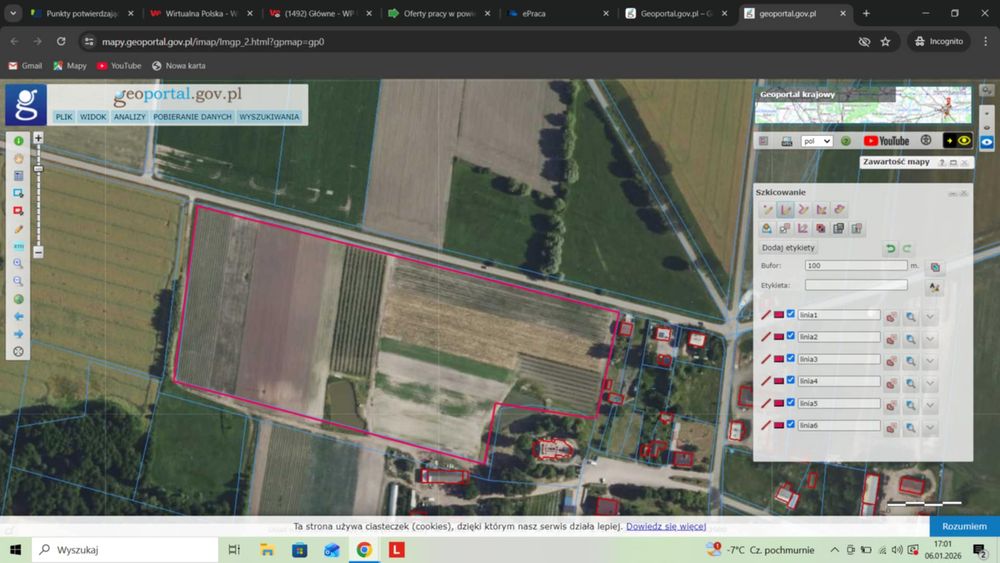Uncheck the linia4 checkbox
The image size is (1000, 563).
pyautogui.click(x=791, y=380)
